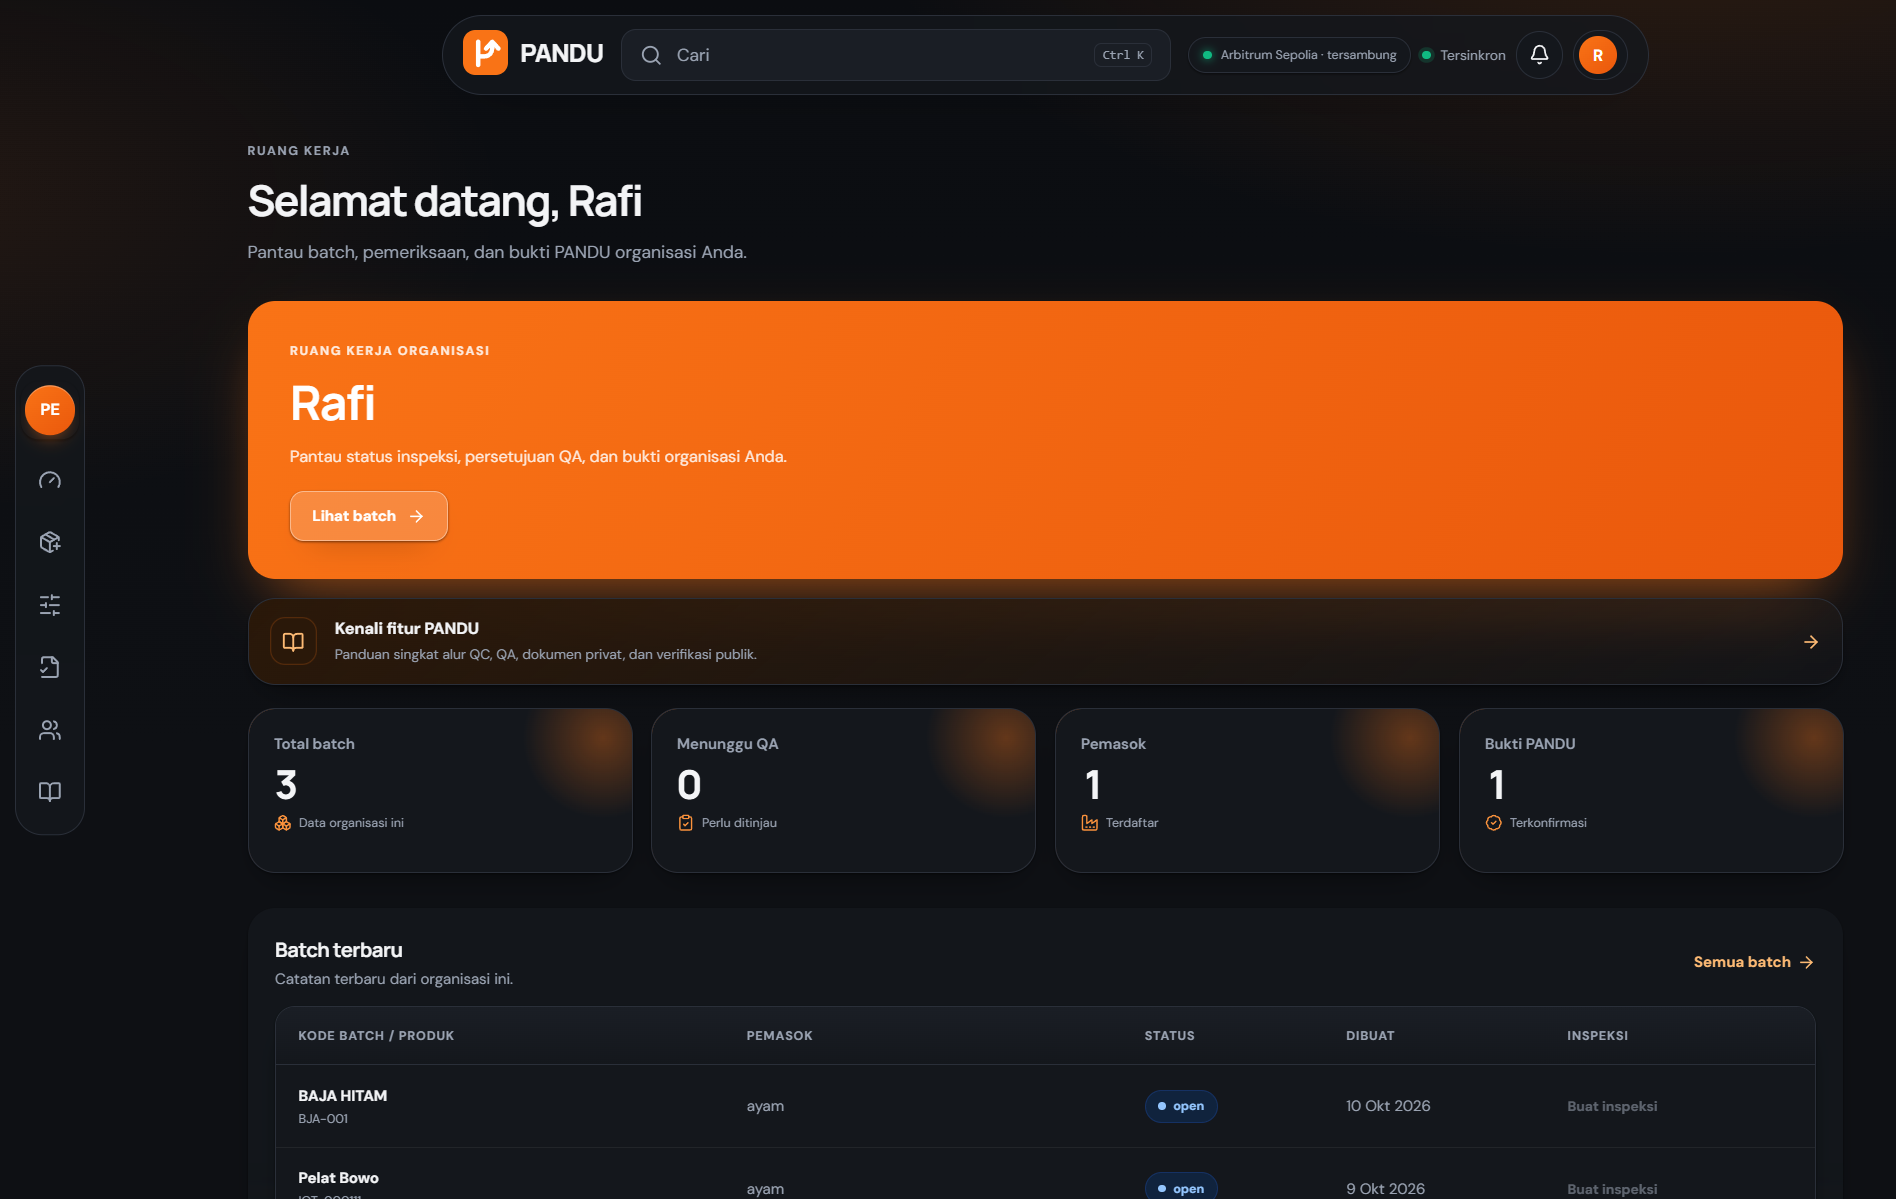Screen dimensions: 1896x1199
Task: Click the BJA-001 batch code
Action: 323,1119
